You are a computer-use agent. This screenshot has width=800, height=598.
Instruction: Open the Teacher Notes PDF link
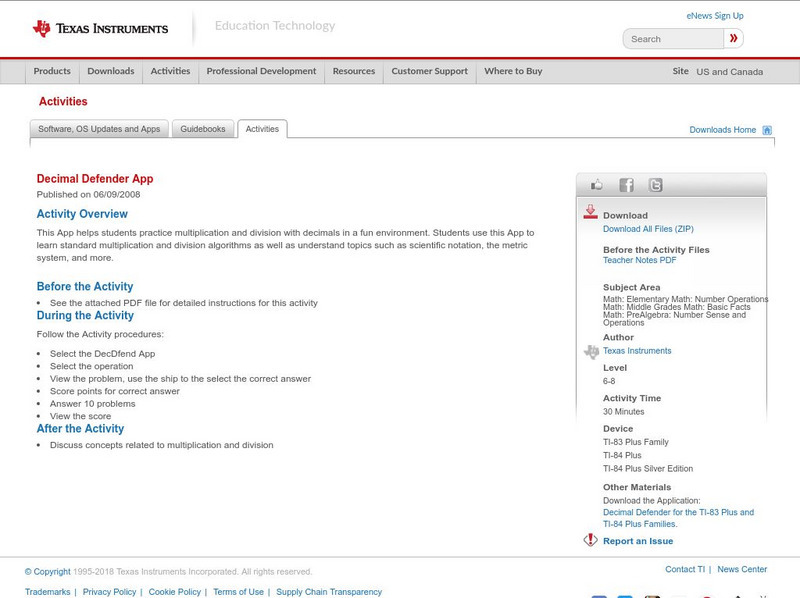[x=639, y=260]
